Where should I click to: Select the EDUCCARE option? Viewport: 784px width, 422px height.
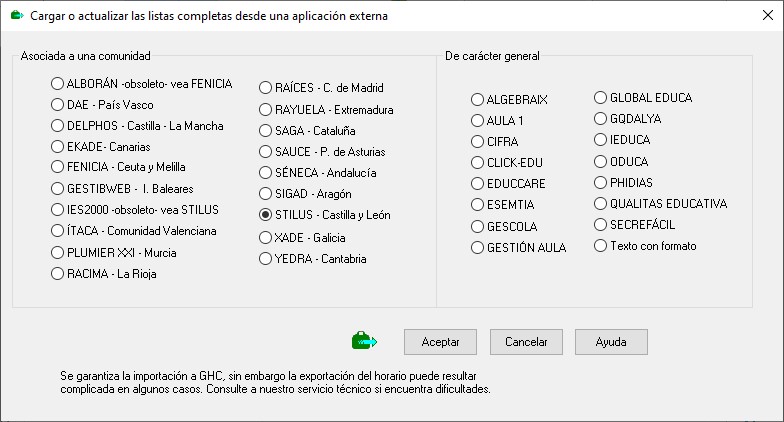tap(508, 184)
